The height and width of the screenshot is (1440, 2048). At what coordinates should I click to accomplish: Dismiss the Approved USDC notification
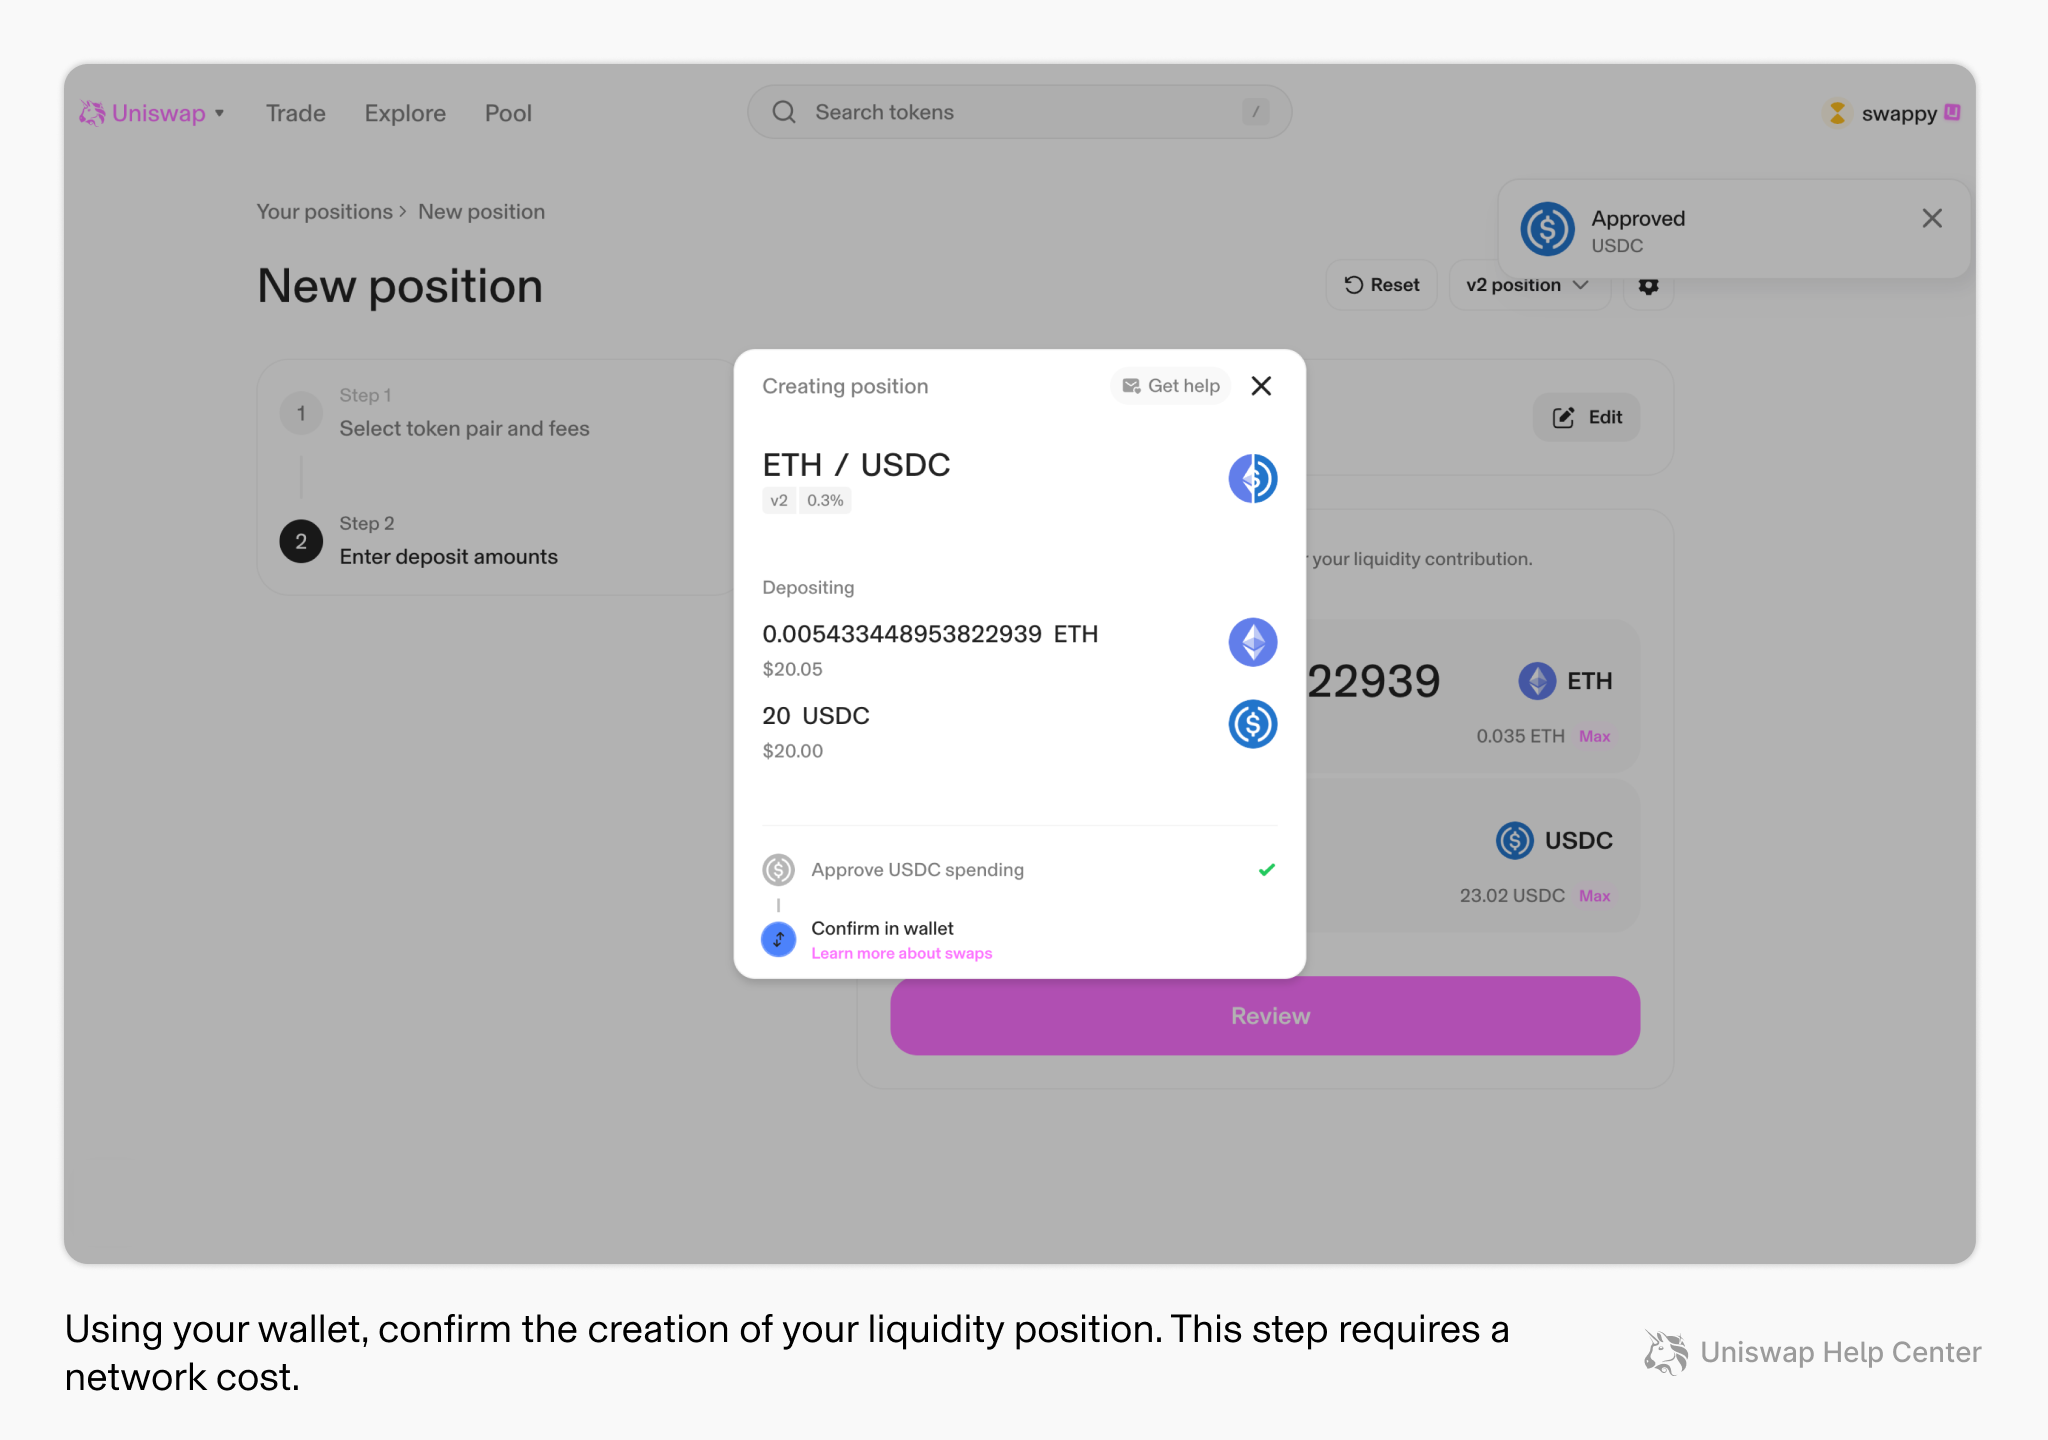coord(1931,219)
